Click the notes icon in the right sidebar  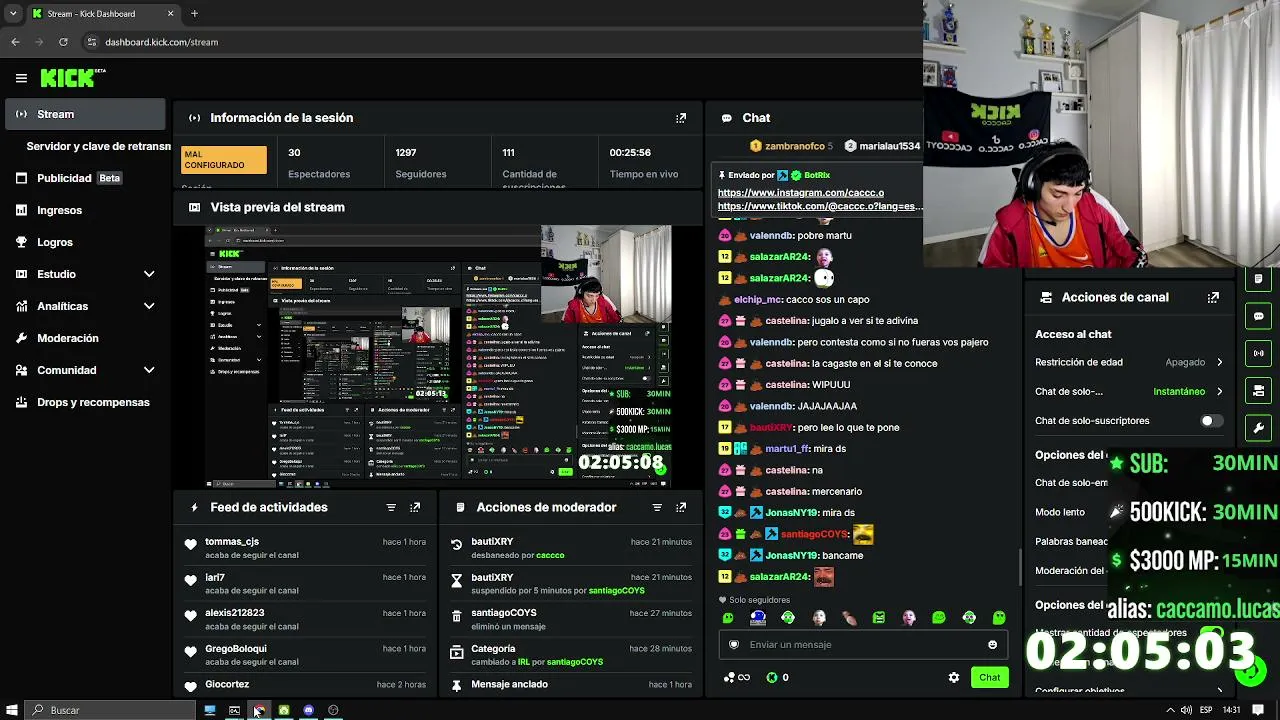pos(1259,279)
